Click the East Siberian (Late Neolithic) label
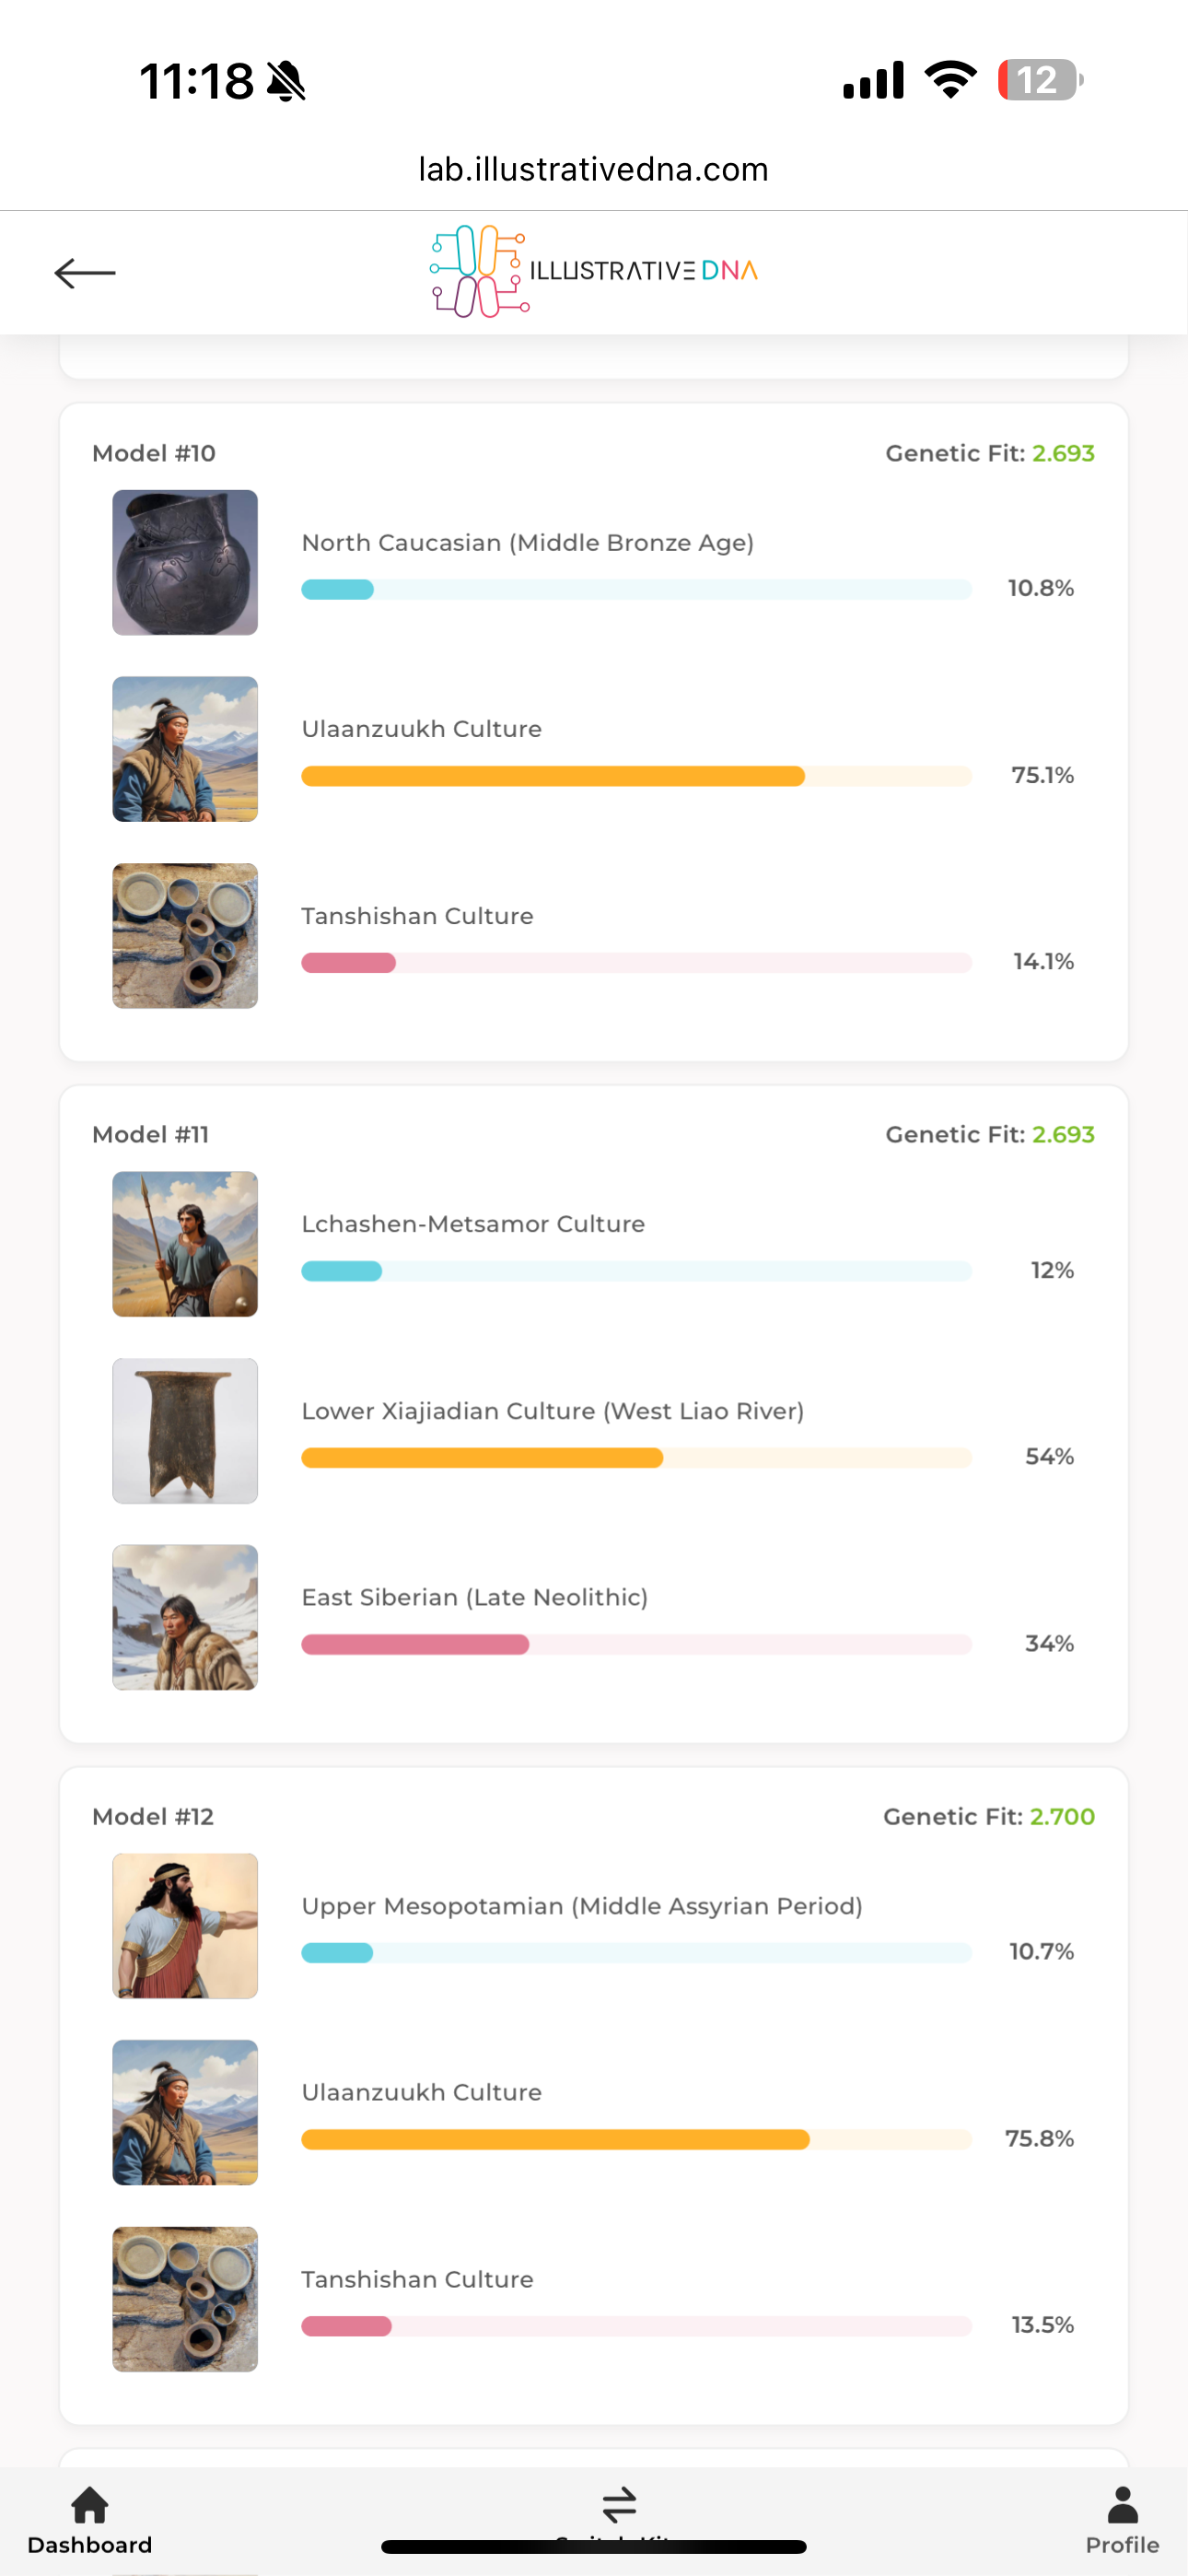 [475, 1597]
